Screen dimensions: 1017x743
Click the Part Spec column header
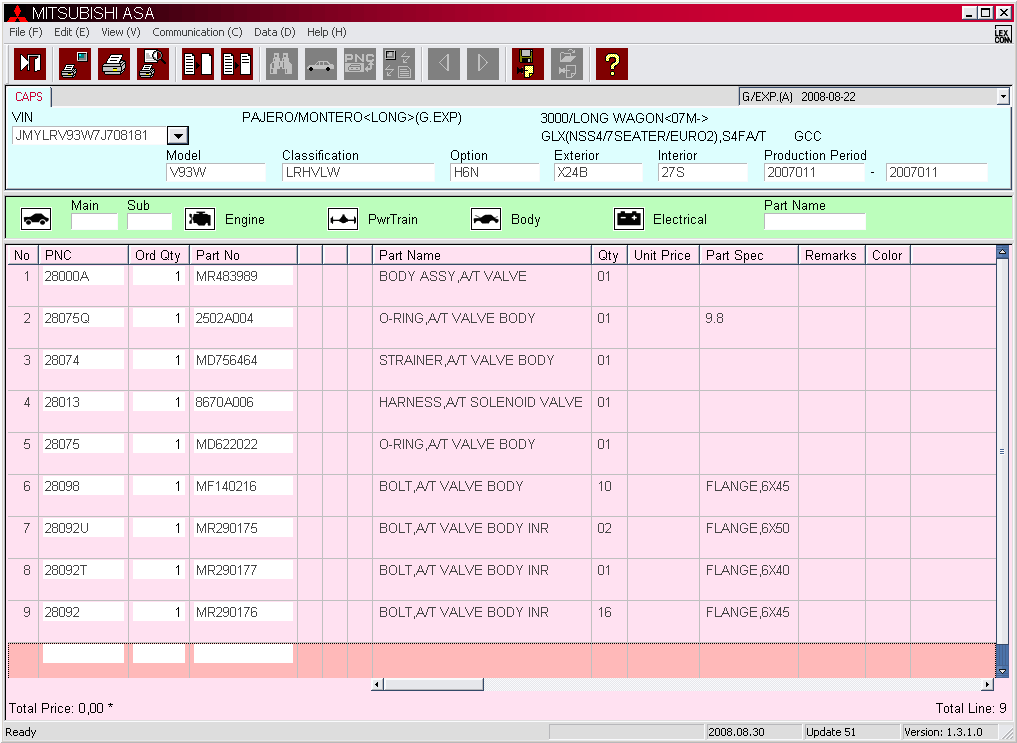click(x=748, y=255)
